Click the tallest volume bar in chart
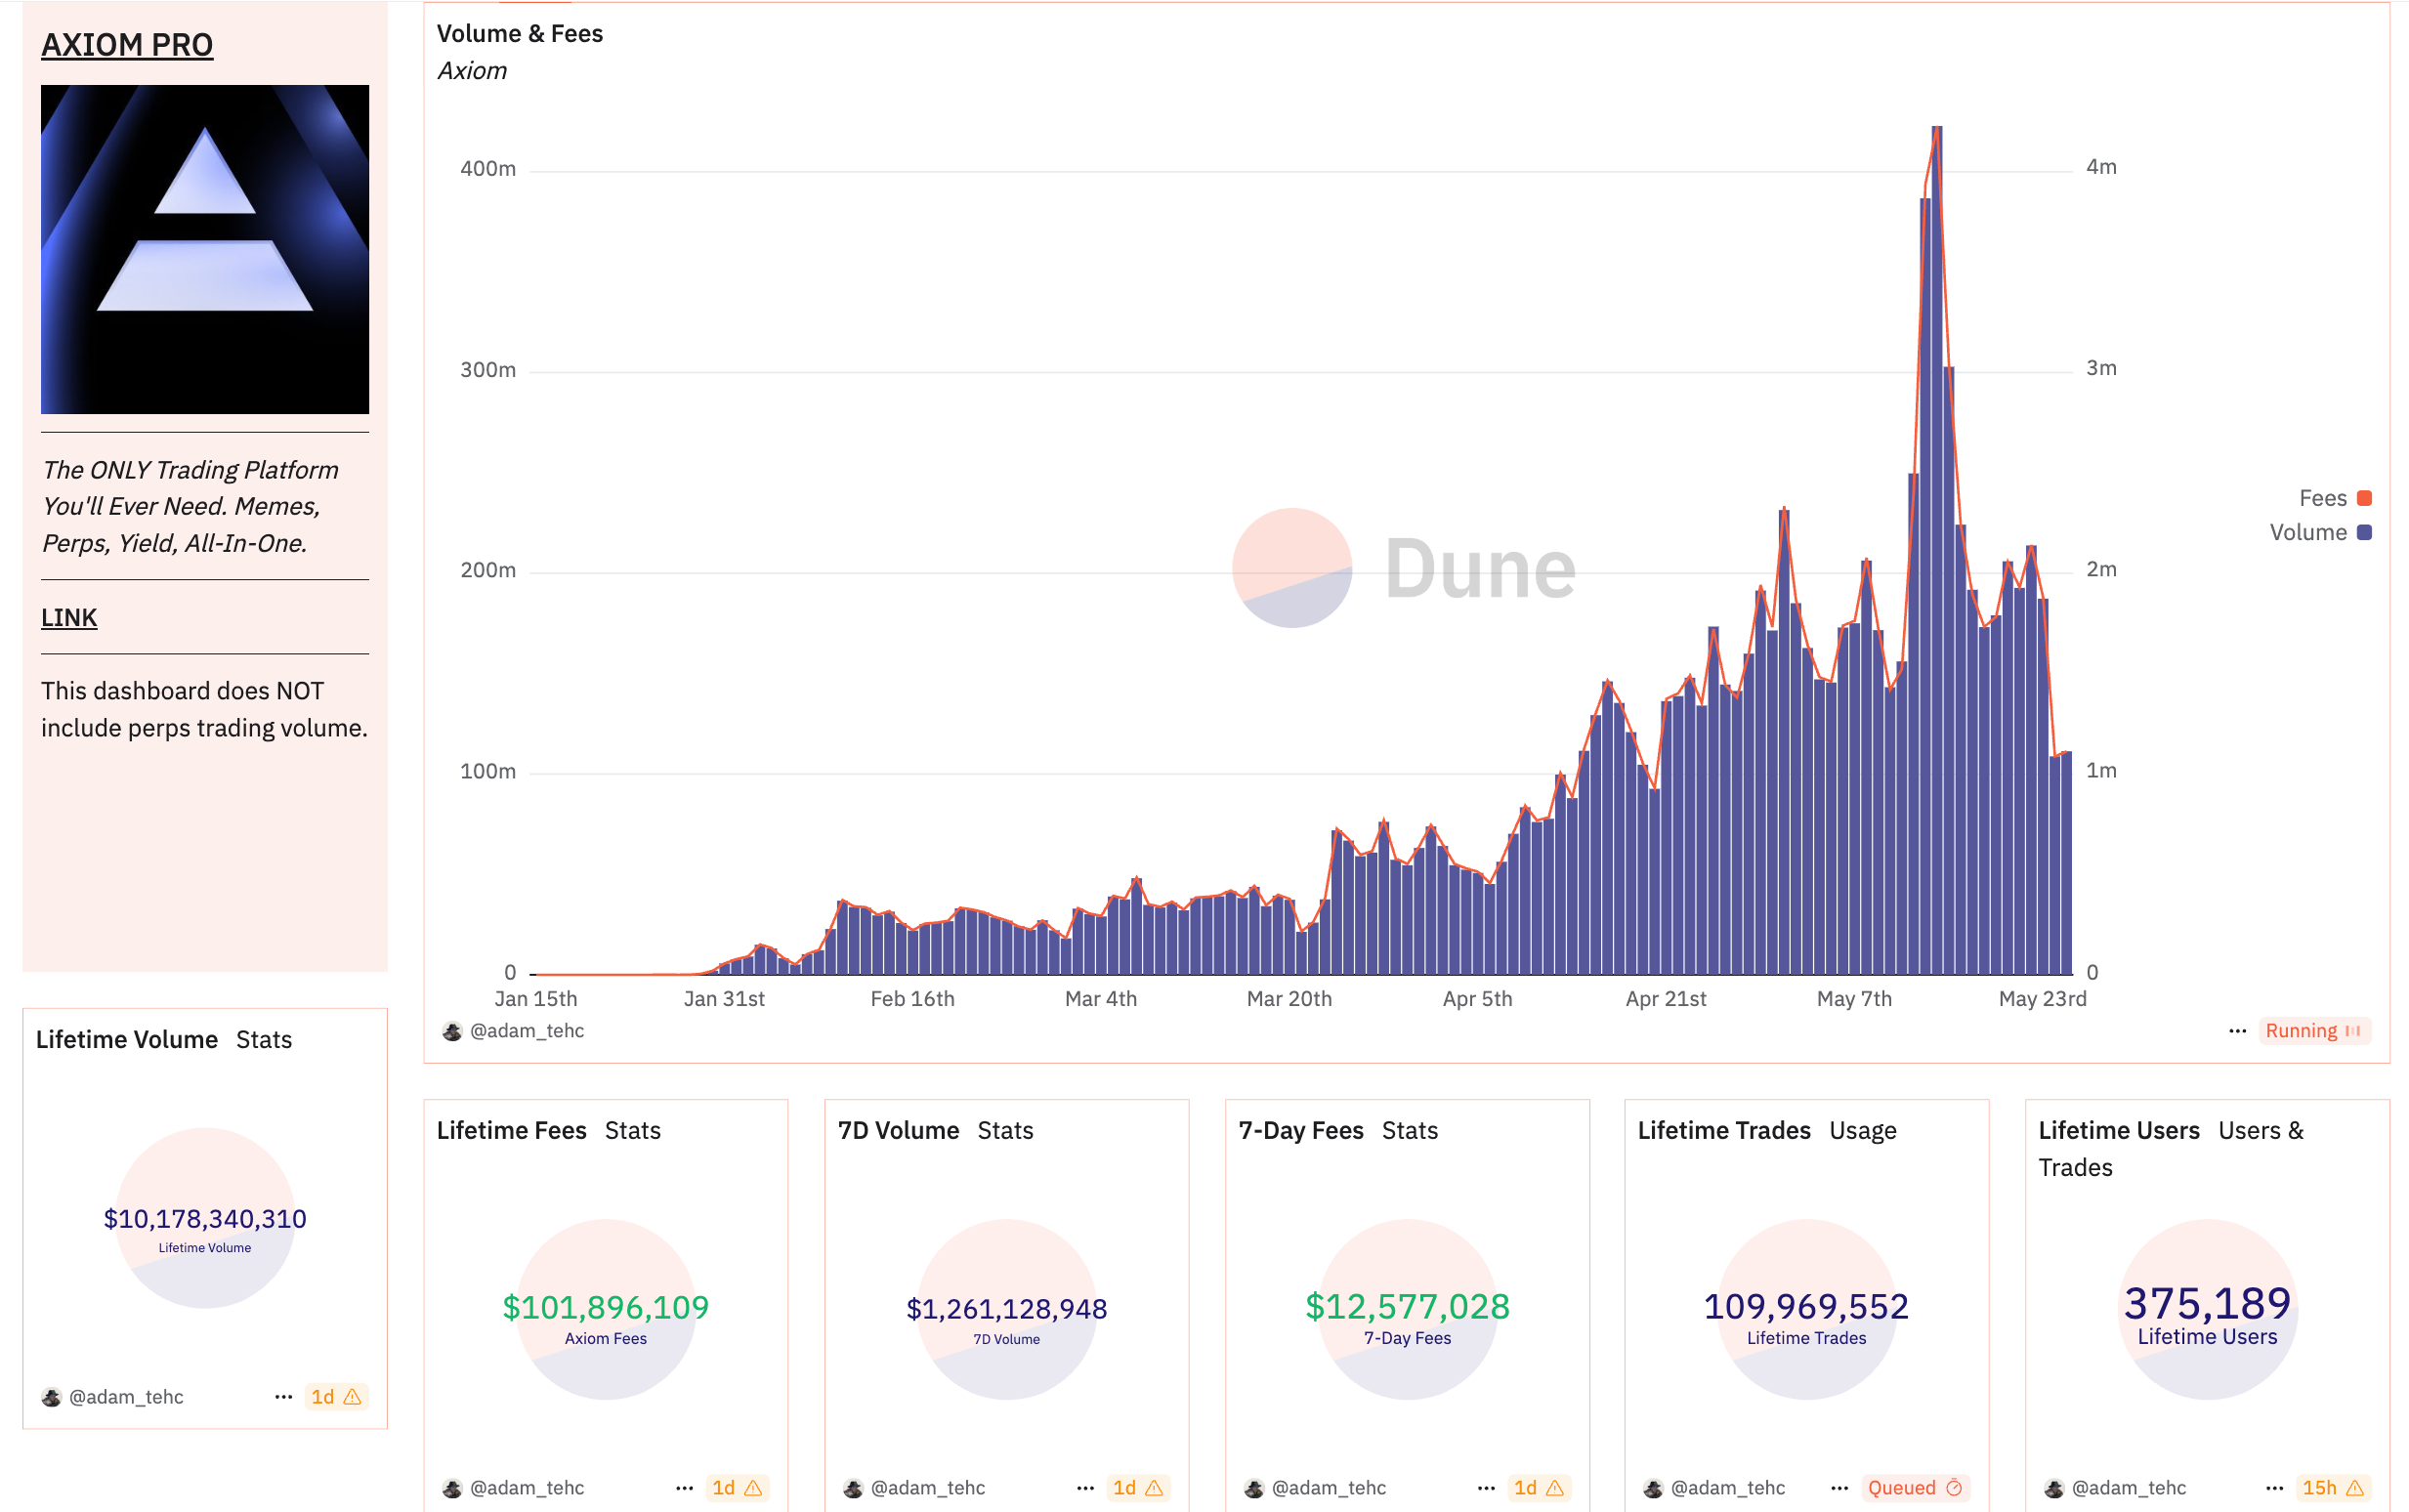Viewport: 2409px width, 1512px height. [x=1936, y=550]
